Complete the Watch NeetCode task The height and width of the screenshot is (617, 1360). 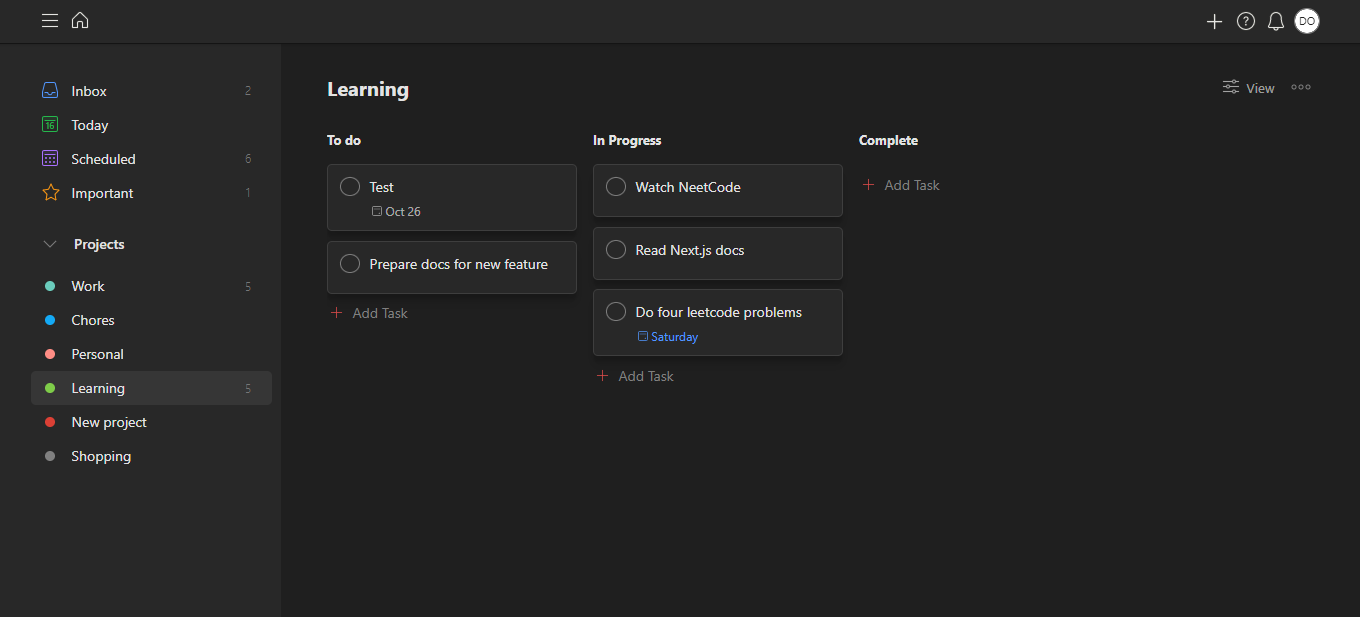[616, 187]
